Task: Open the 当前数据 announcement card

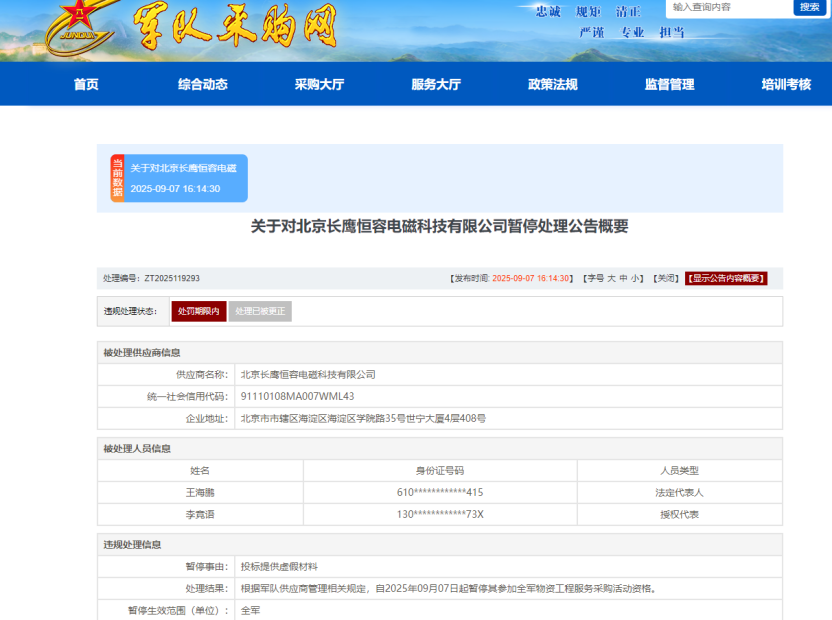Action: pyautogui.click(x=179, y=178)
